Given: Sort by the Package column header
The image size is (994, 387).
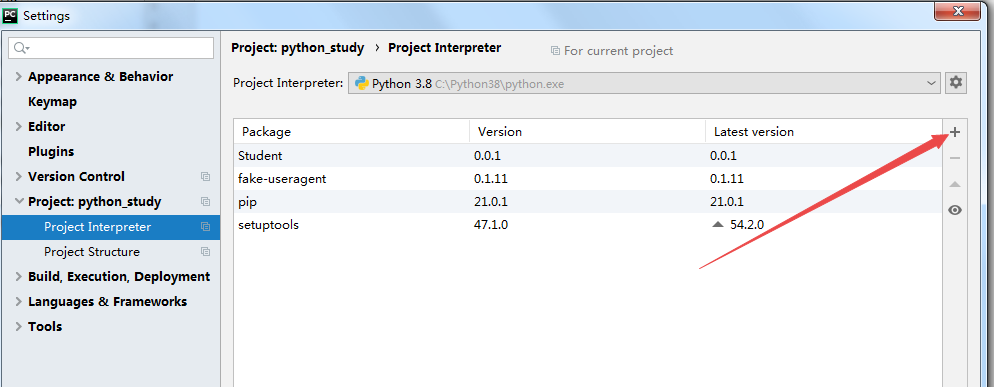Looking at the screenshot, I should click(x=352, y=132).
